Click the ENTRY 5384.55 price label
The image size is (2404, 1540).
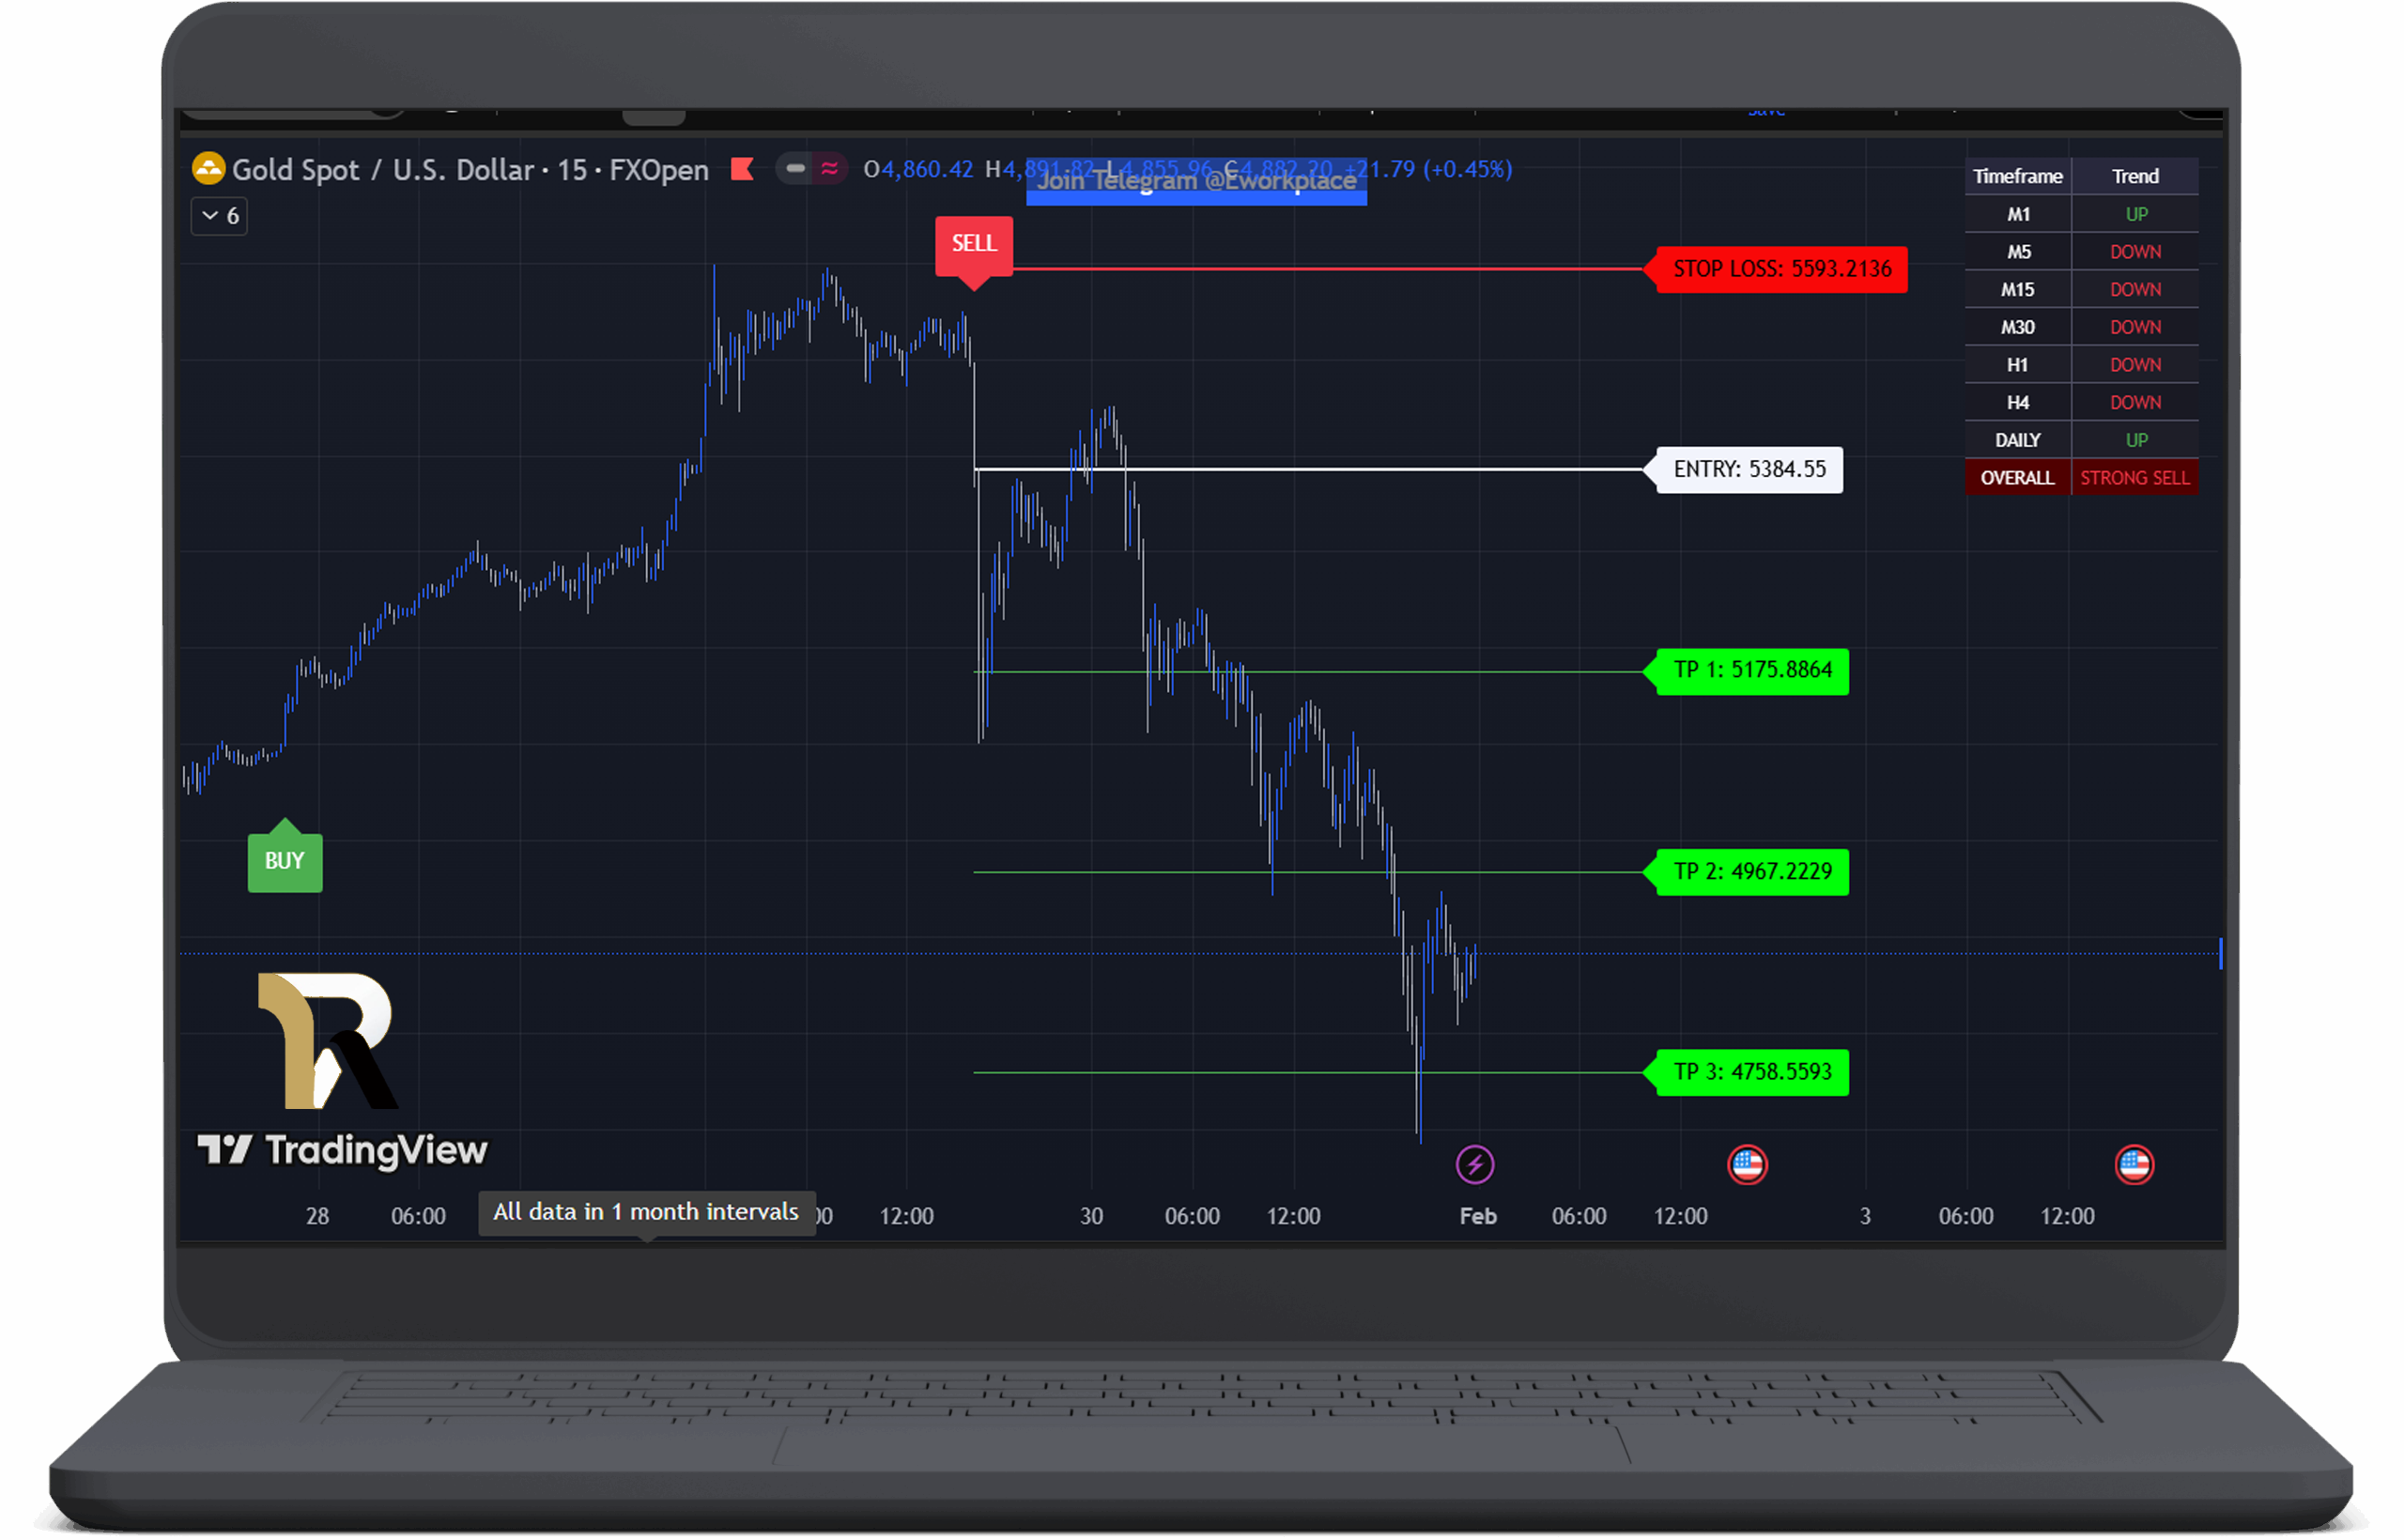pos(1749,469)
